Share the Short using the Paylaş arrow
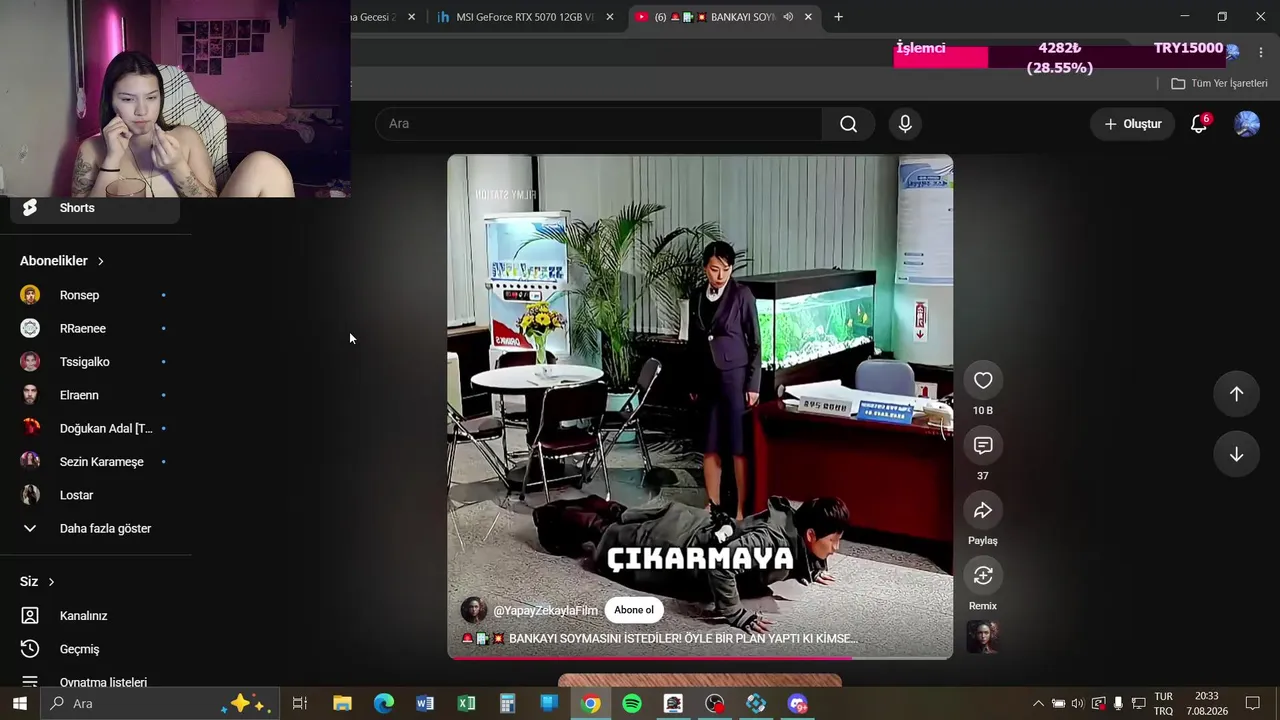The image size is (1280, 720). click(983, 510)
